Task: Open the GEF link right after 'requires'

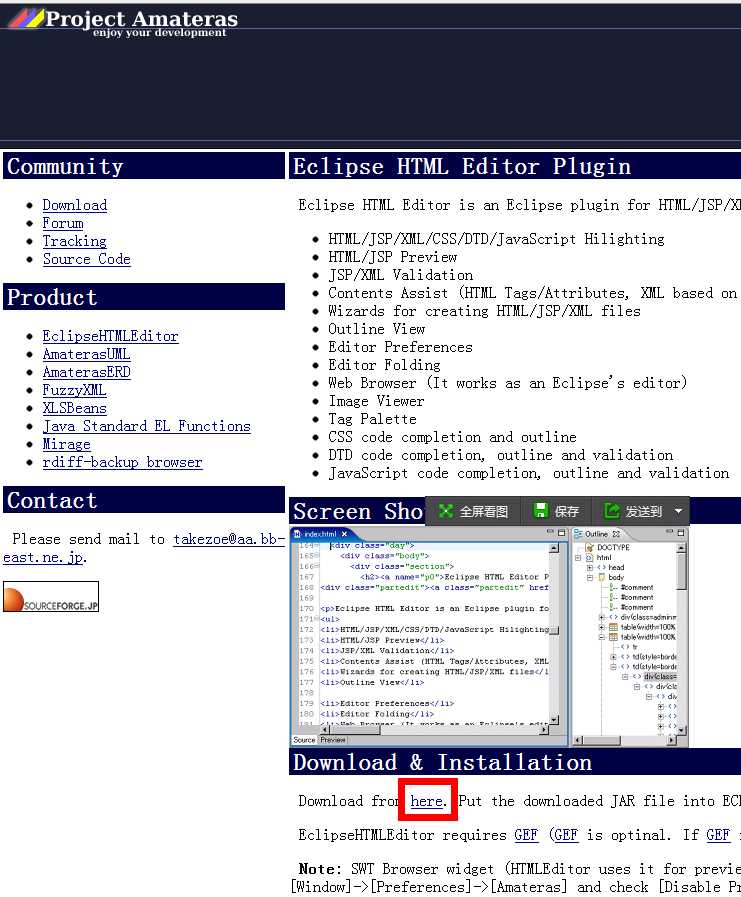Action: tap(526, 835)
